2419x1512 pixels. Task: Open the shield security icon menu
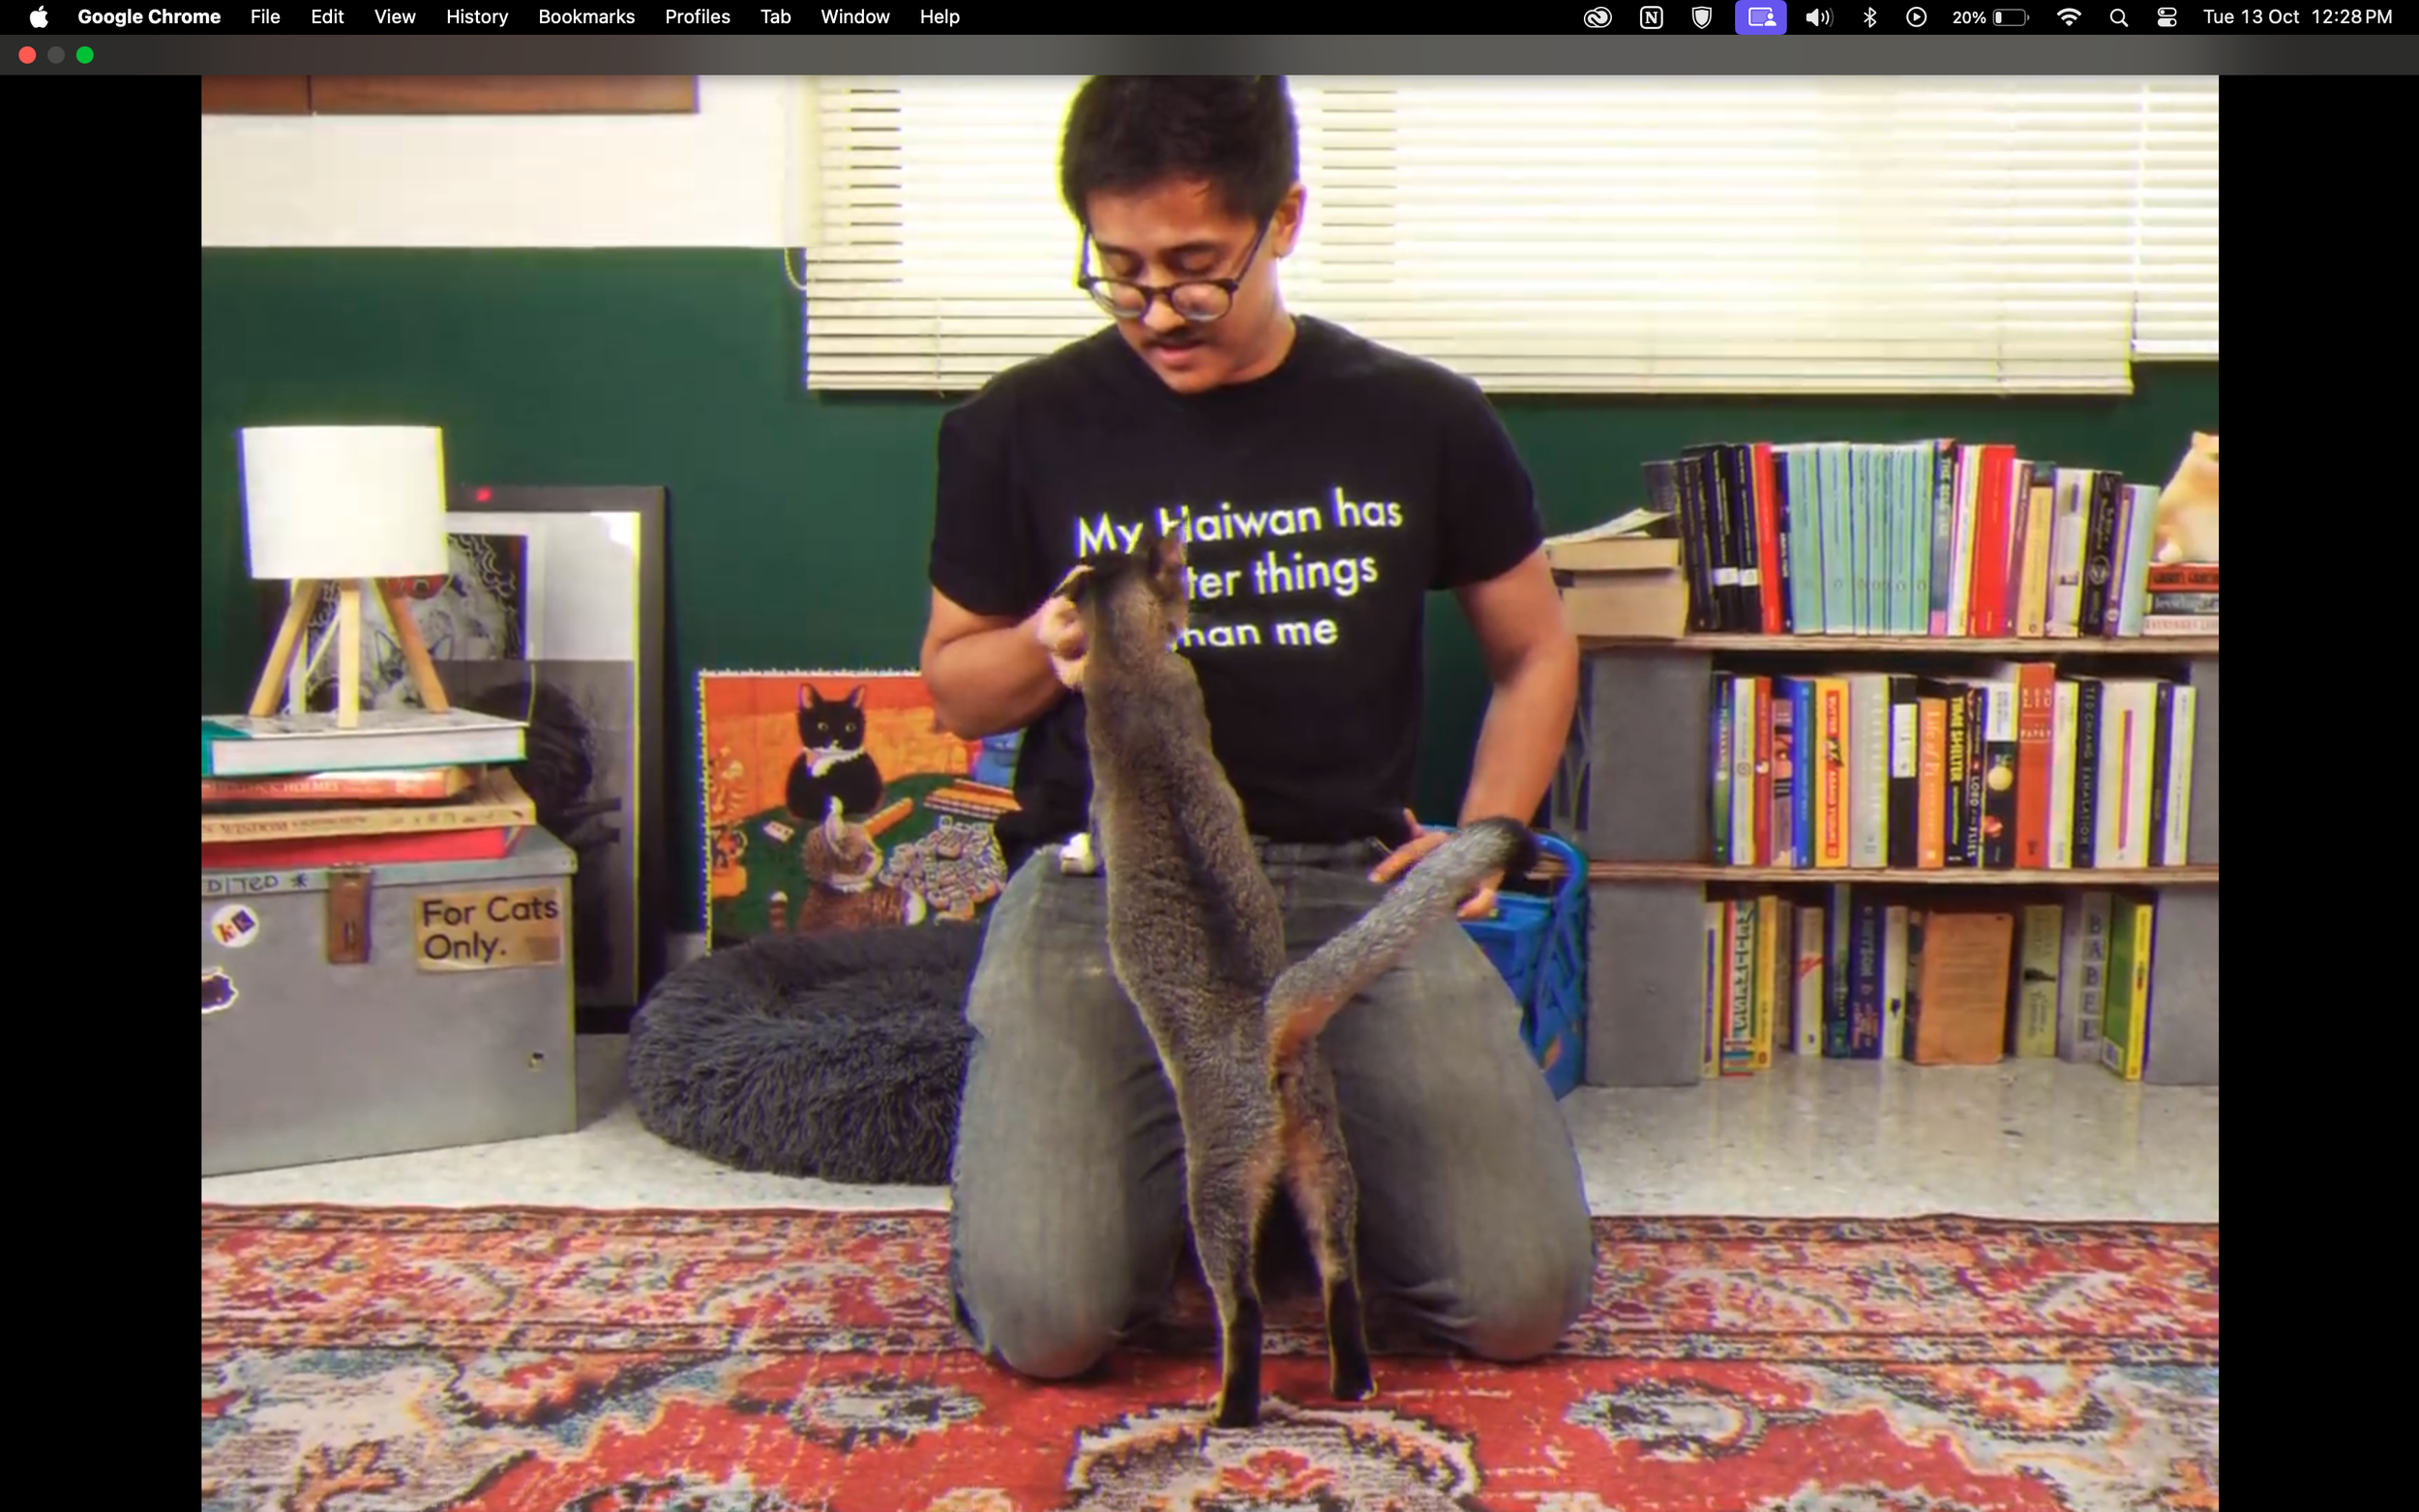tap(1701, 17)
